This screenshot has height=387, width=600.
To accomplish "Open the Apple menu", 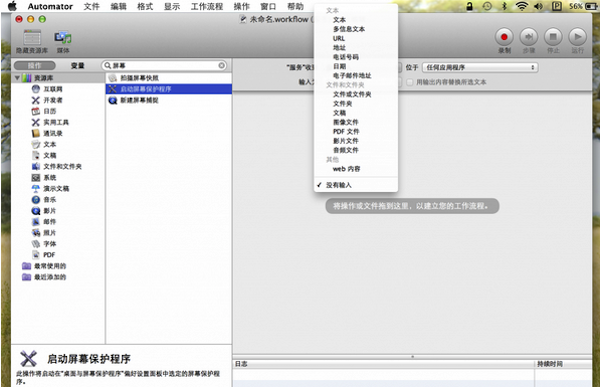I will 12,6.
